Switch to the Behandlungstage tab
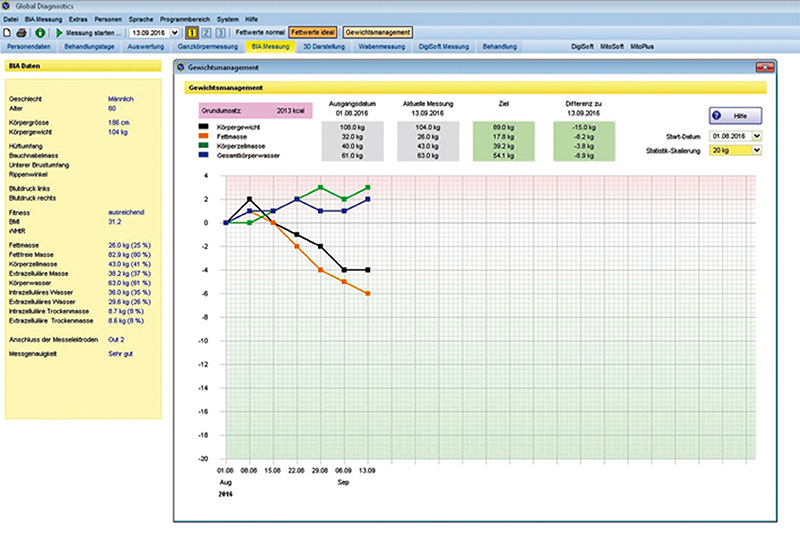The height and width of the screenshot is (548, 800). pos(89,46)
